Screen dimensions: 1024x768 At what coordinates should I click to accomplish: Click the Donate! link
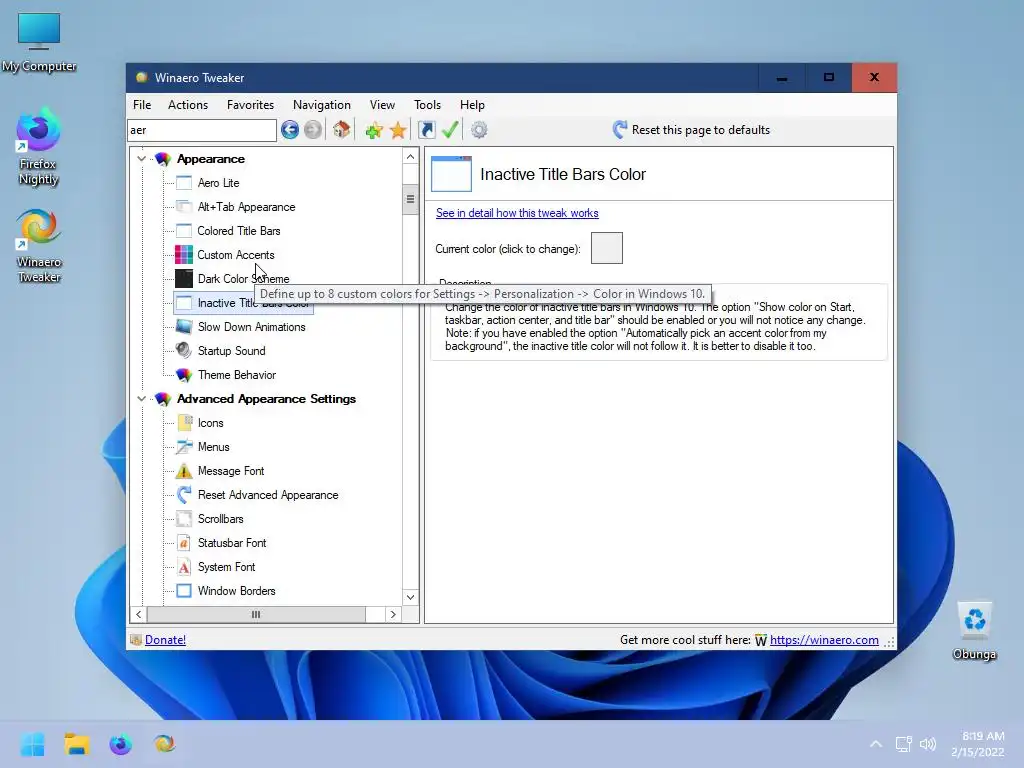[165, 640]
